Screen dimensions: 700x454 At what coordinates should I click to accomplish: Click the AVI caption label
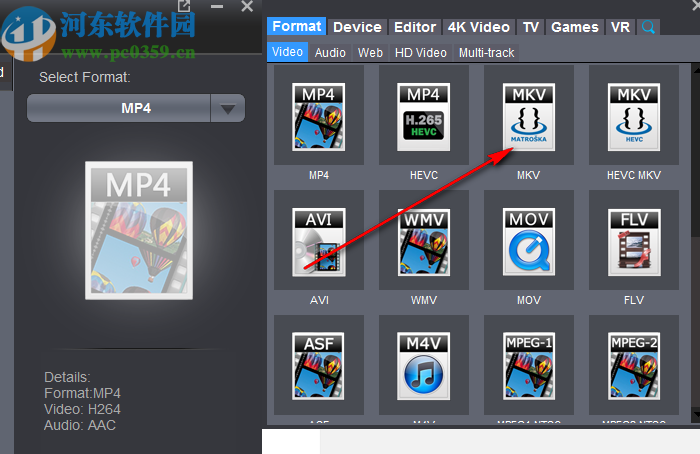(319, 300)
